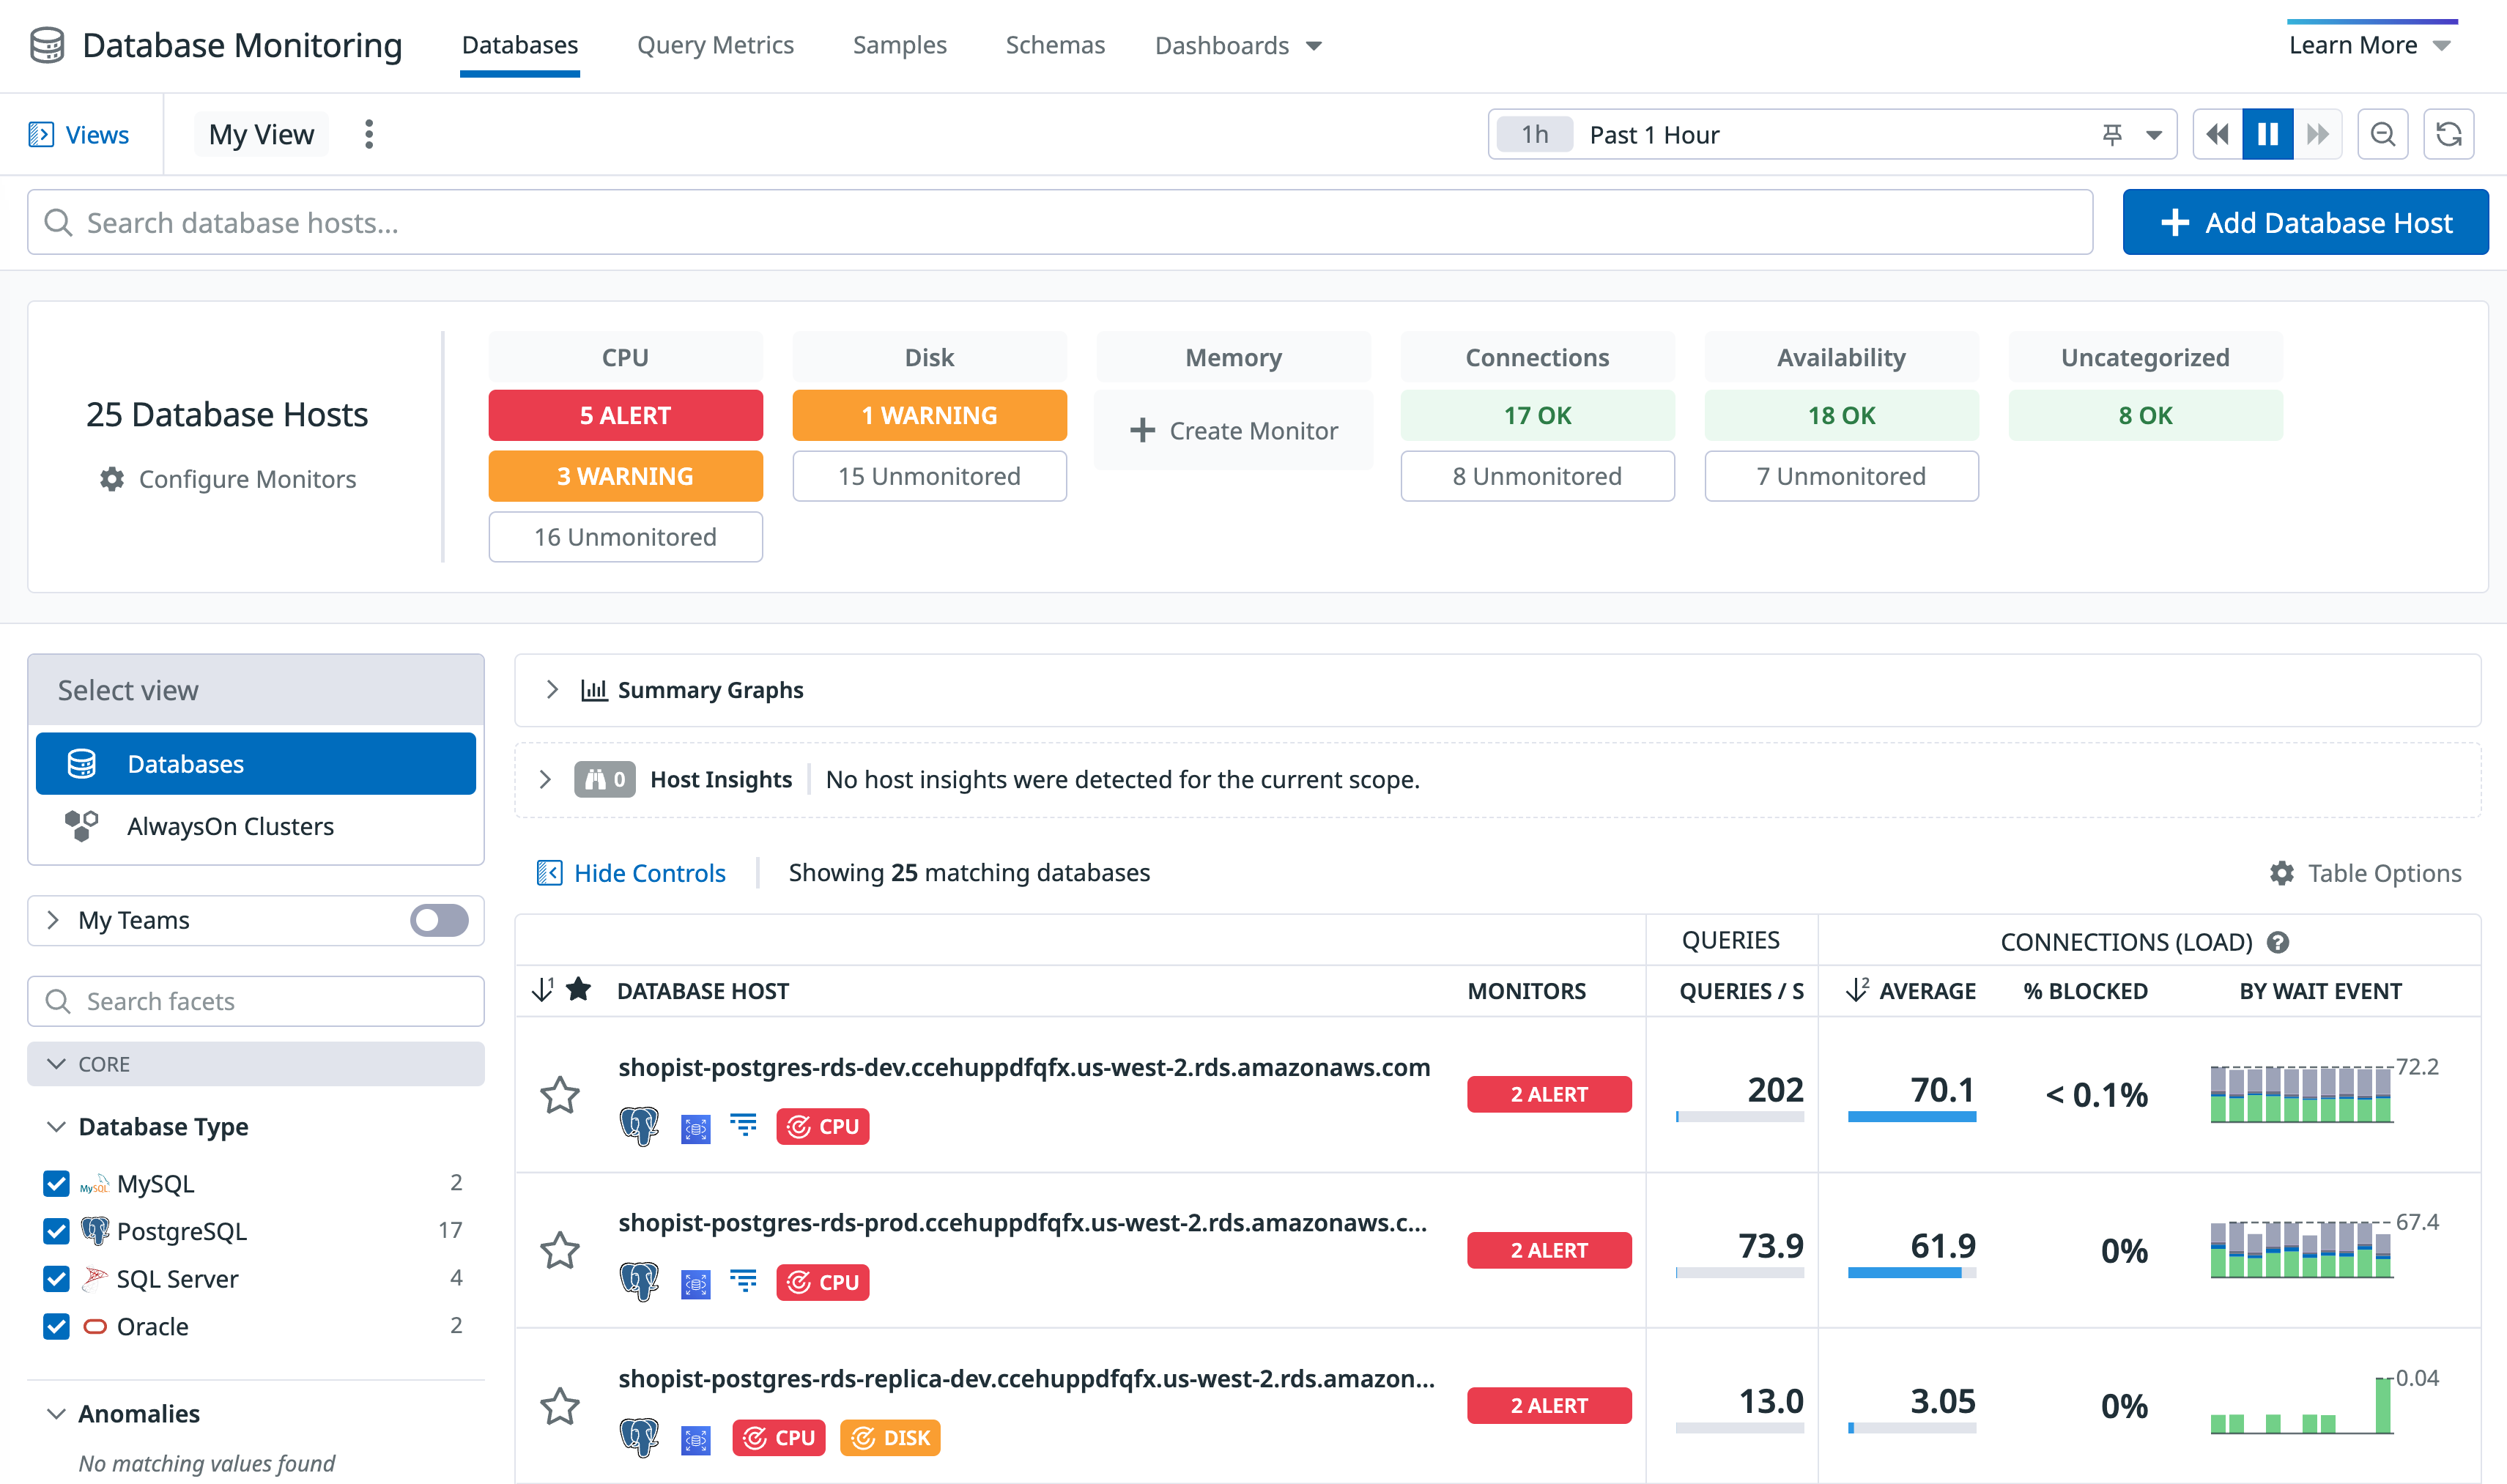Screen dimensions: 2507x1484
Task: Click the 1 WARNING Disk status
Action: (930, 415)
